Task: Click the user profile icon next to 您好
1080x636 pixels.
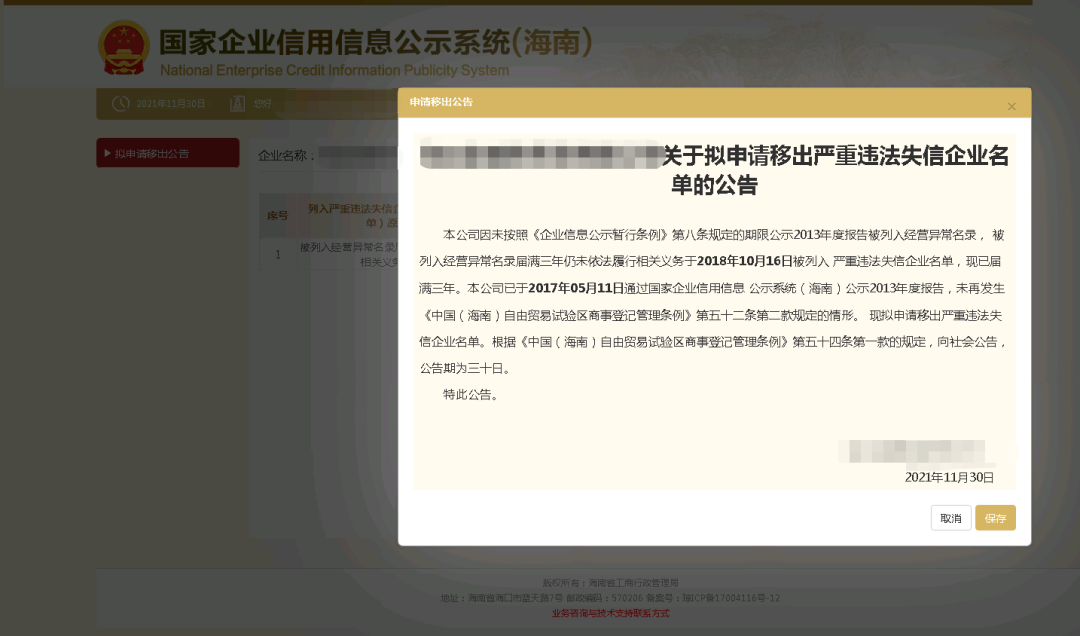Action: tap(236, 102)
